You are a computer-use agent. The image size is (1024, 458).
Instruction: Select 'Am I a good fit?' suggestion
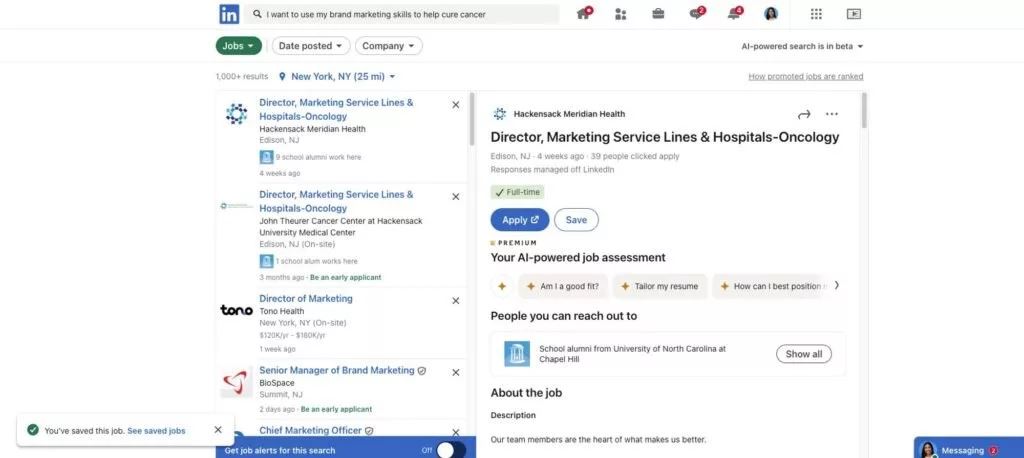(x=563, y=286)
